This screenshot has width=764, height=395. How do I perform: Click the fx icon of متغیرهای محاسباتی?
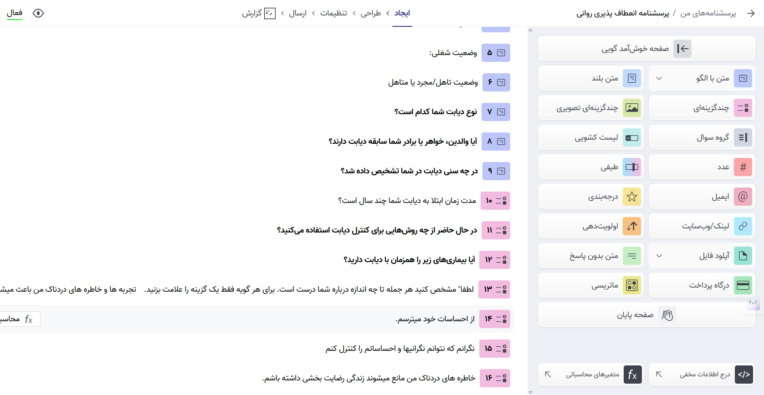click(x=632, y=375)
